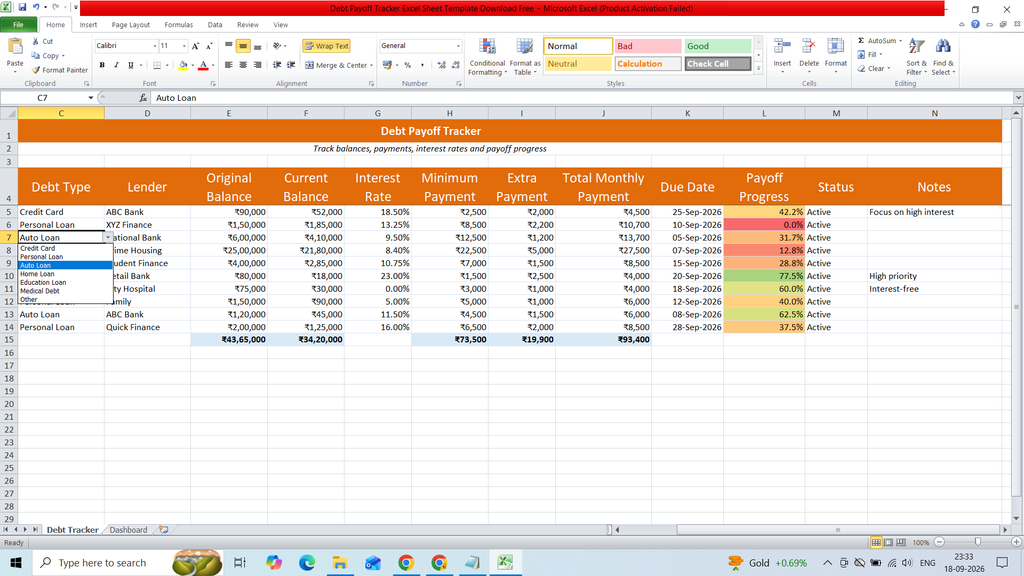
Task: Switch to the Data tab
Action: [x=215, y=25]
